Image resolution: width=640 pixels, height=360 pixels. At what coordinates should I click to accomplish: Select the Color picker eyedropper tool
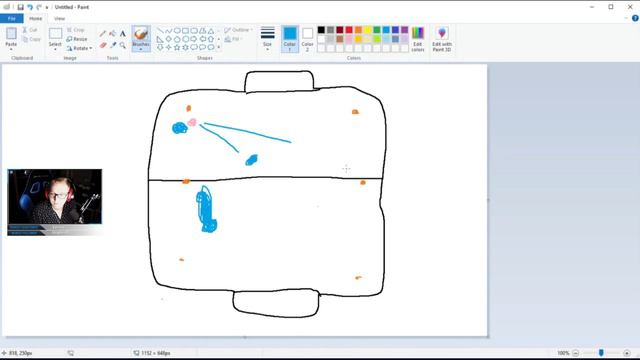pos(113,45)
